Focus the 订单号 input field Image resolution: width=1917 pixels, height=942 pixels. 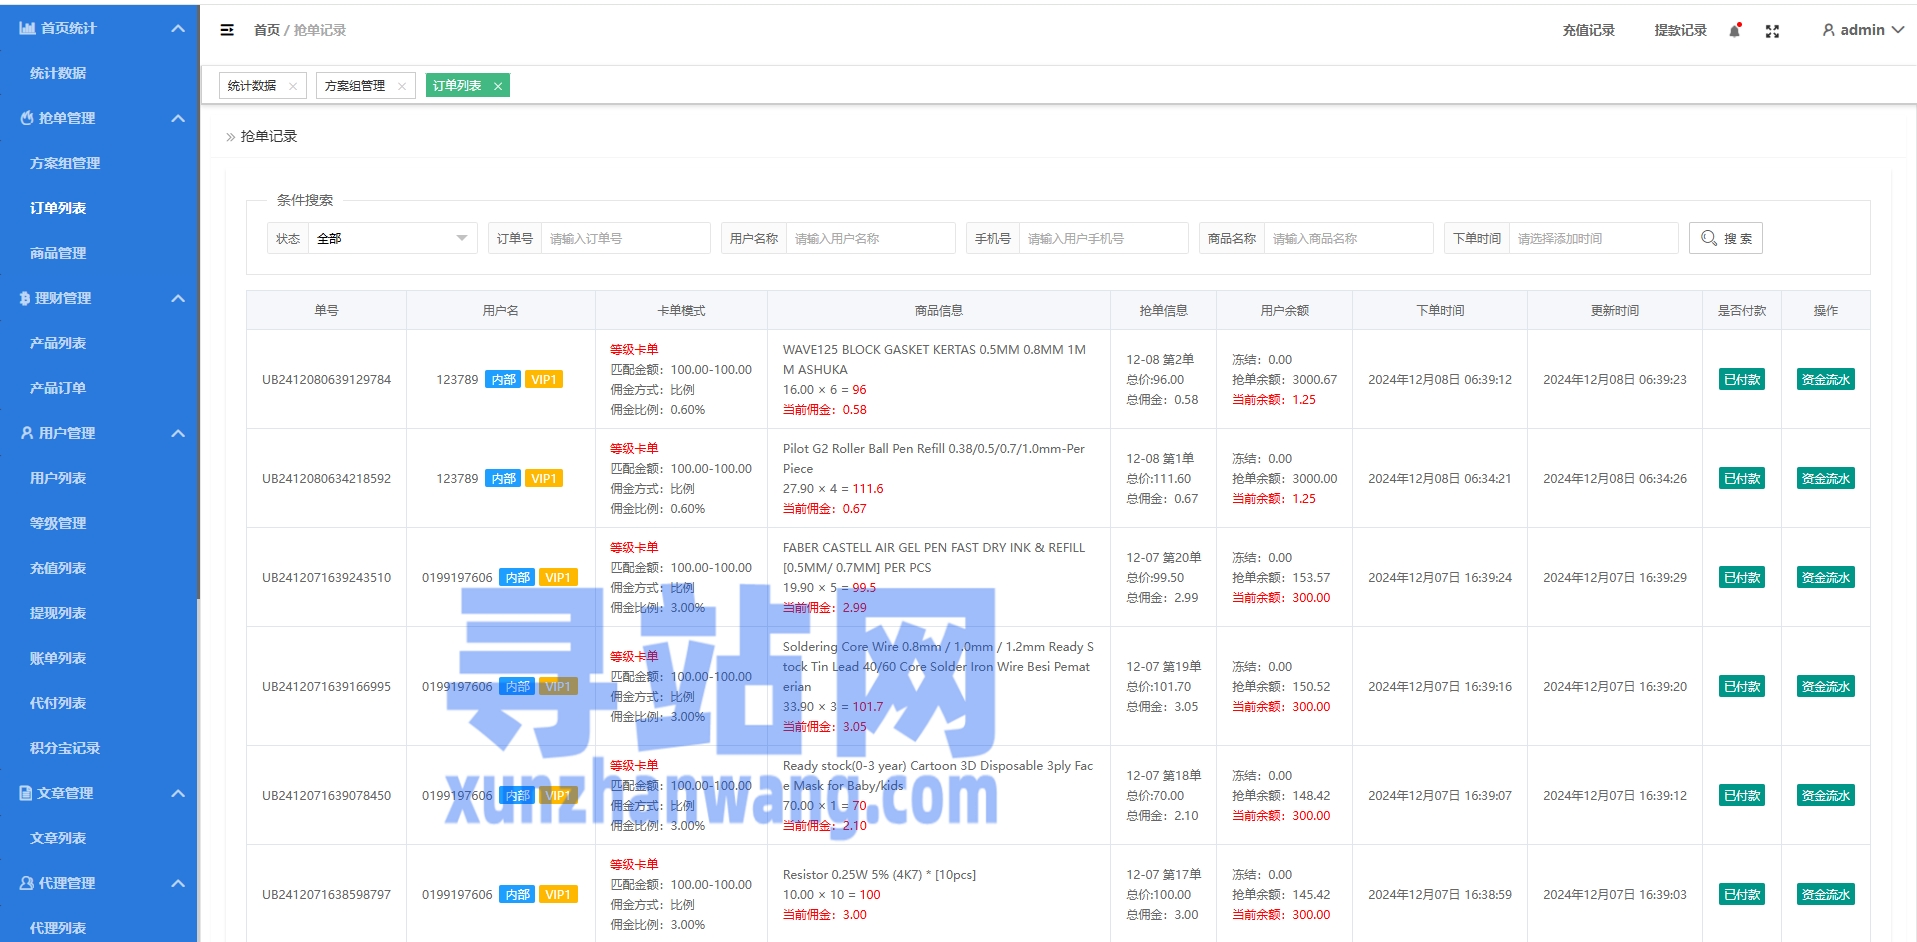click(625, 238)
